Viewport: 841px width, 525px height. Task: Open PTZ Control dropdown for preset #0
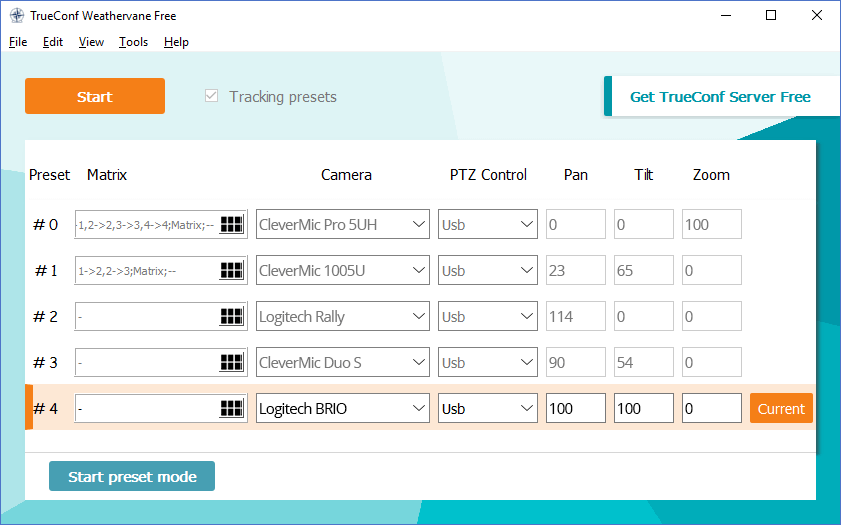click(488, 224)
